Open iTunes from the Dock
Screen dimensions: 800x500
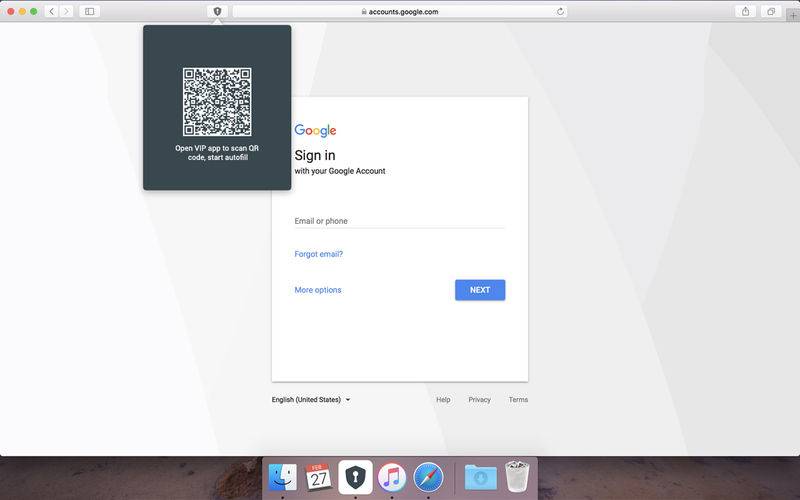coord(391,477)
